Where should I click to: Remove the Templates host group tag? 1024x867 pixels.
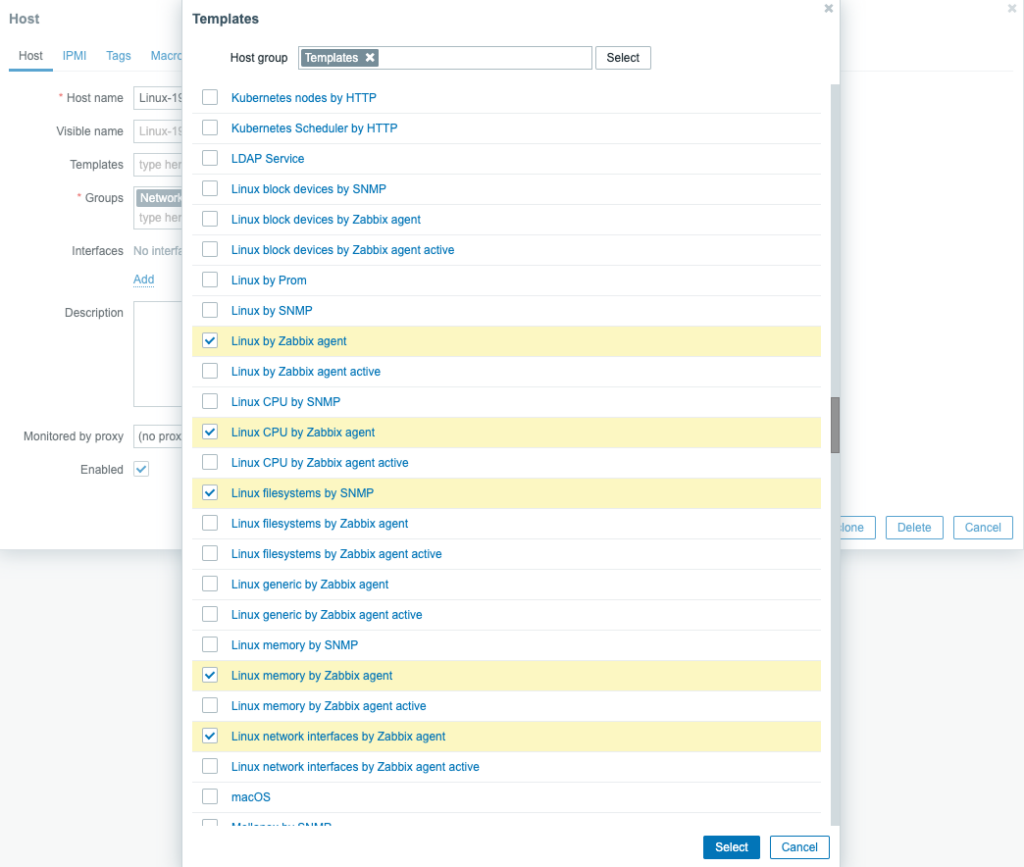tap(370, 57)
